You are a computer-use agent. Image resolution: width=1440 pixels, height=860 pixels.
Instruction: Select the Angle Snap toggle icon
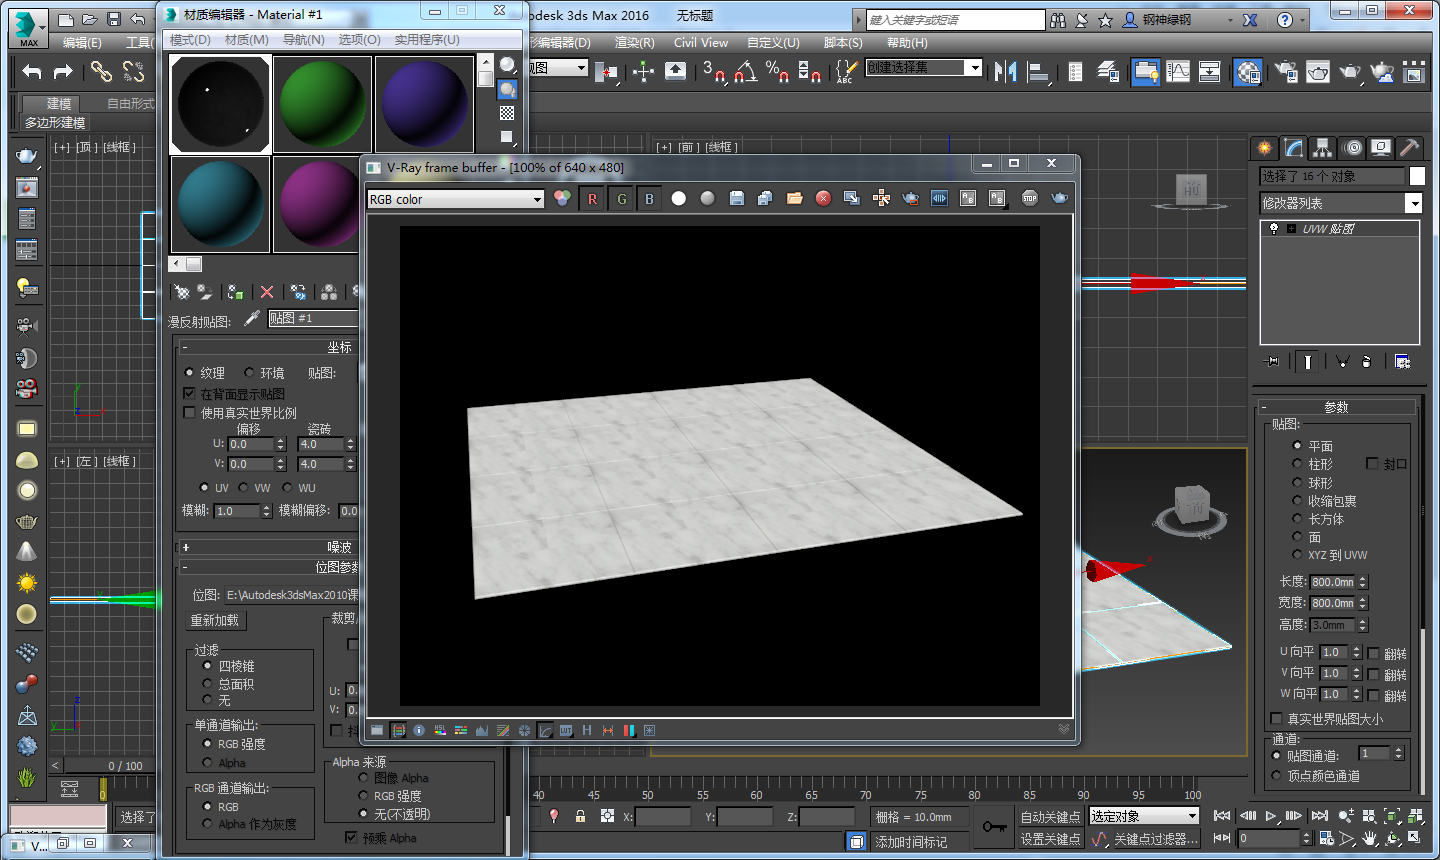point(746,71)
